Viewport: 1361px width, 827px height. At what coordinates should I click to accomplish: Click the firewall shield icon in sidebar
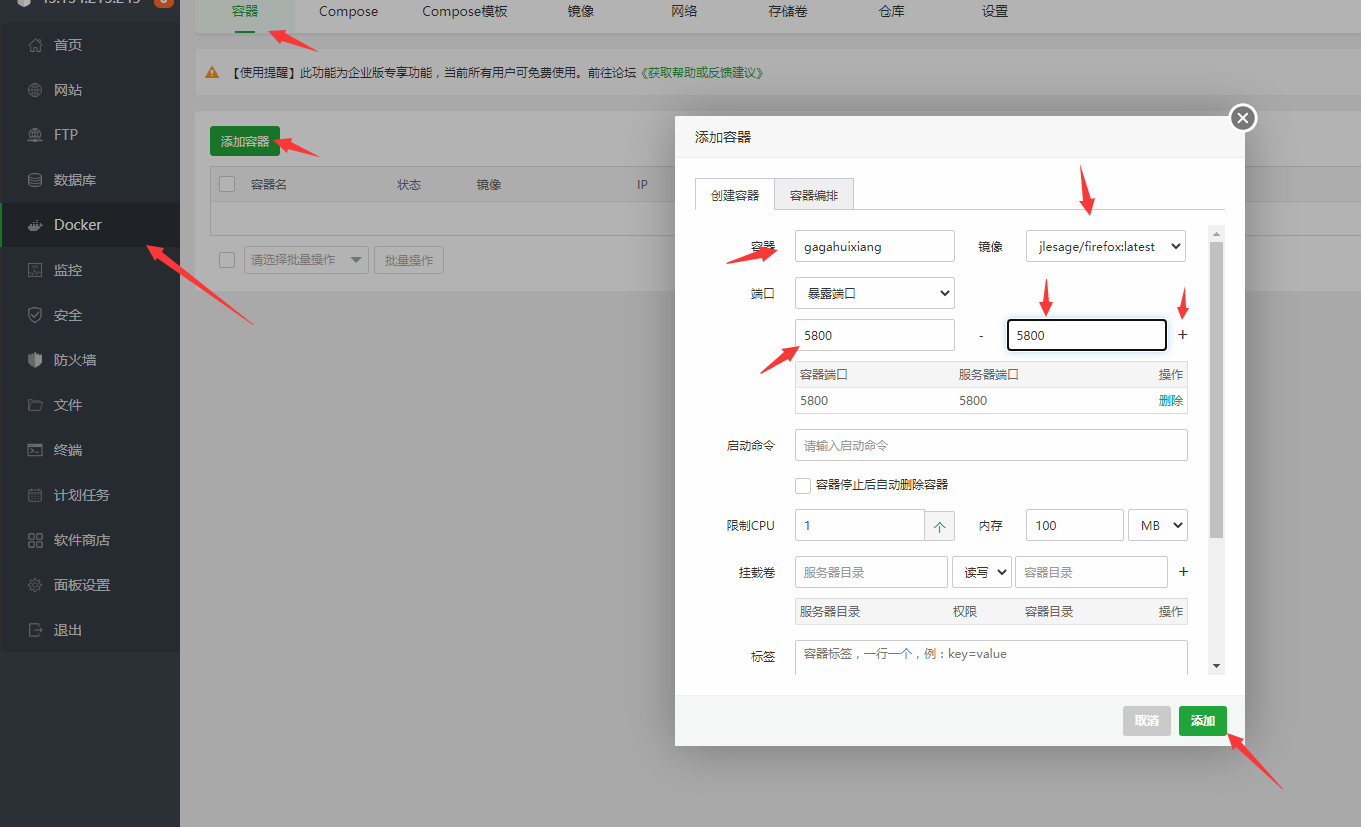[x=35, y=360]
